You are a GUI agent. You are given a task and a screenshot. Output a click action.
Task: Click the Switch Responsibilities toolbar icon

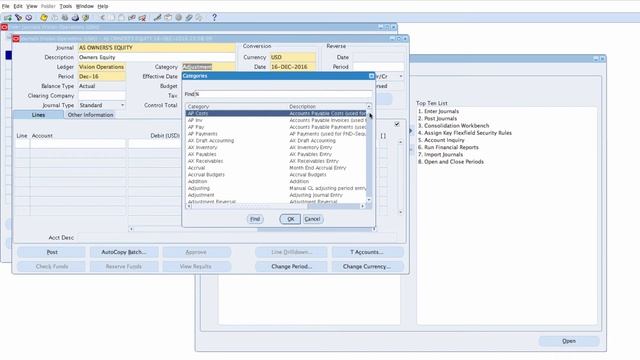click(x=64, y=18)
